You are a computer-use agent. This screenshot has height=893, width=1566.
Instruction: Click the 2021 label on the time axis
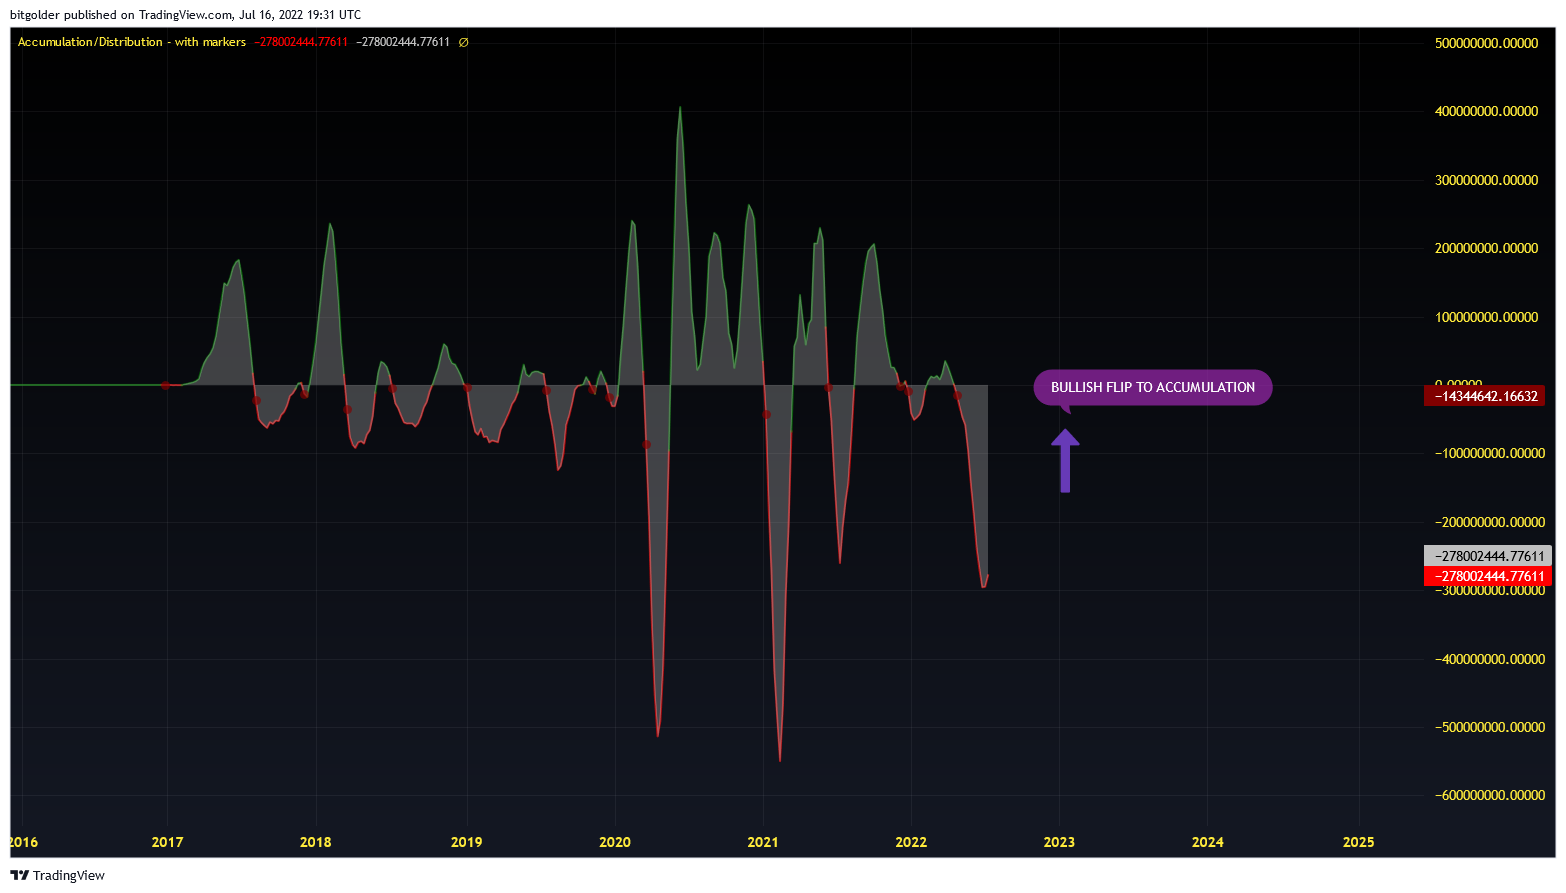763,842
